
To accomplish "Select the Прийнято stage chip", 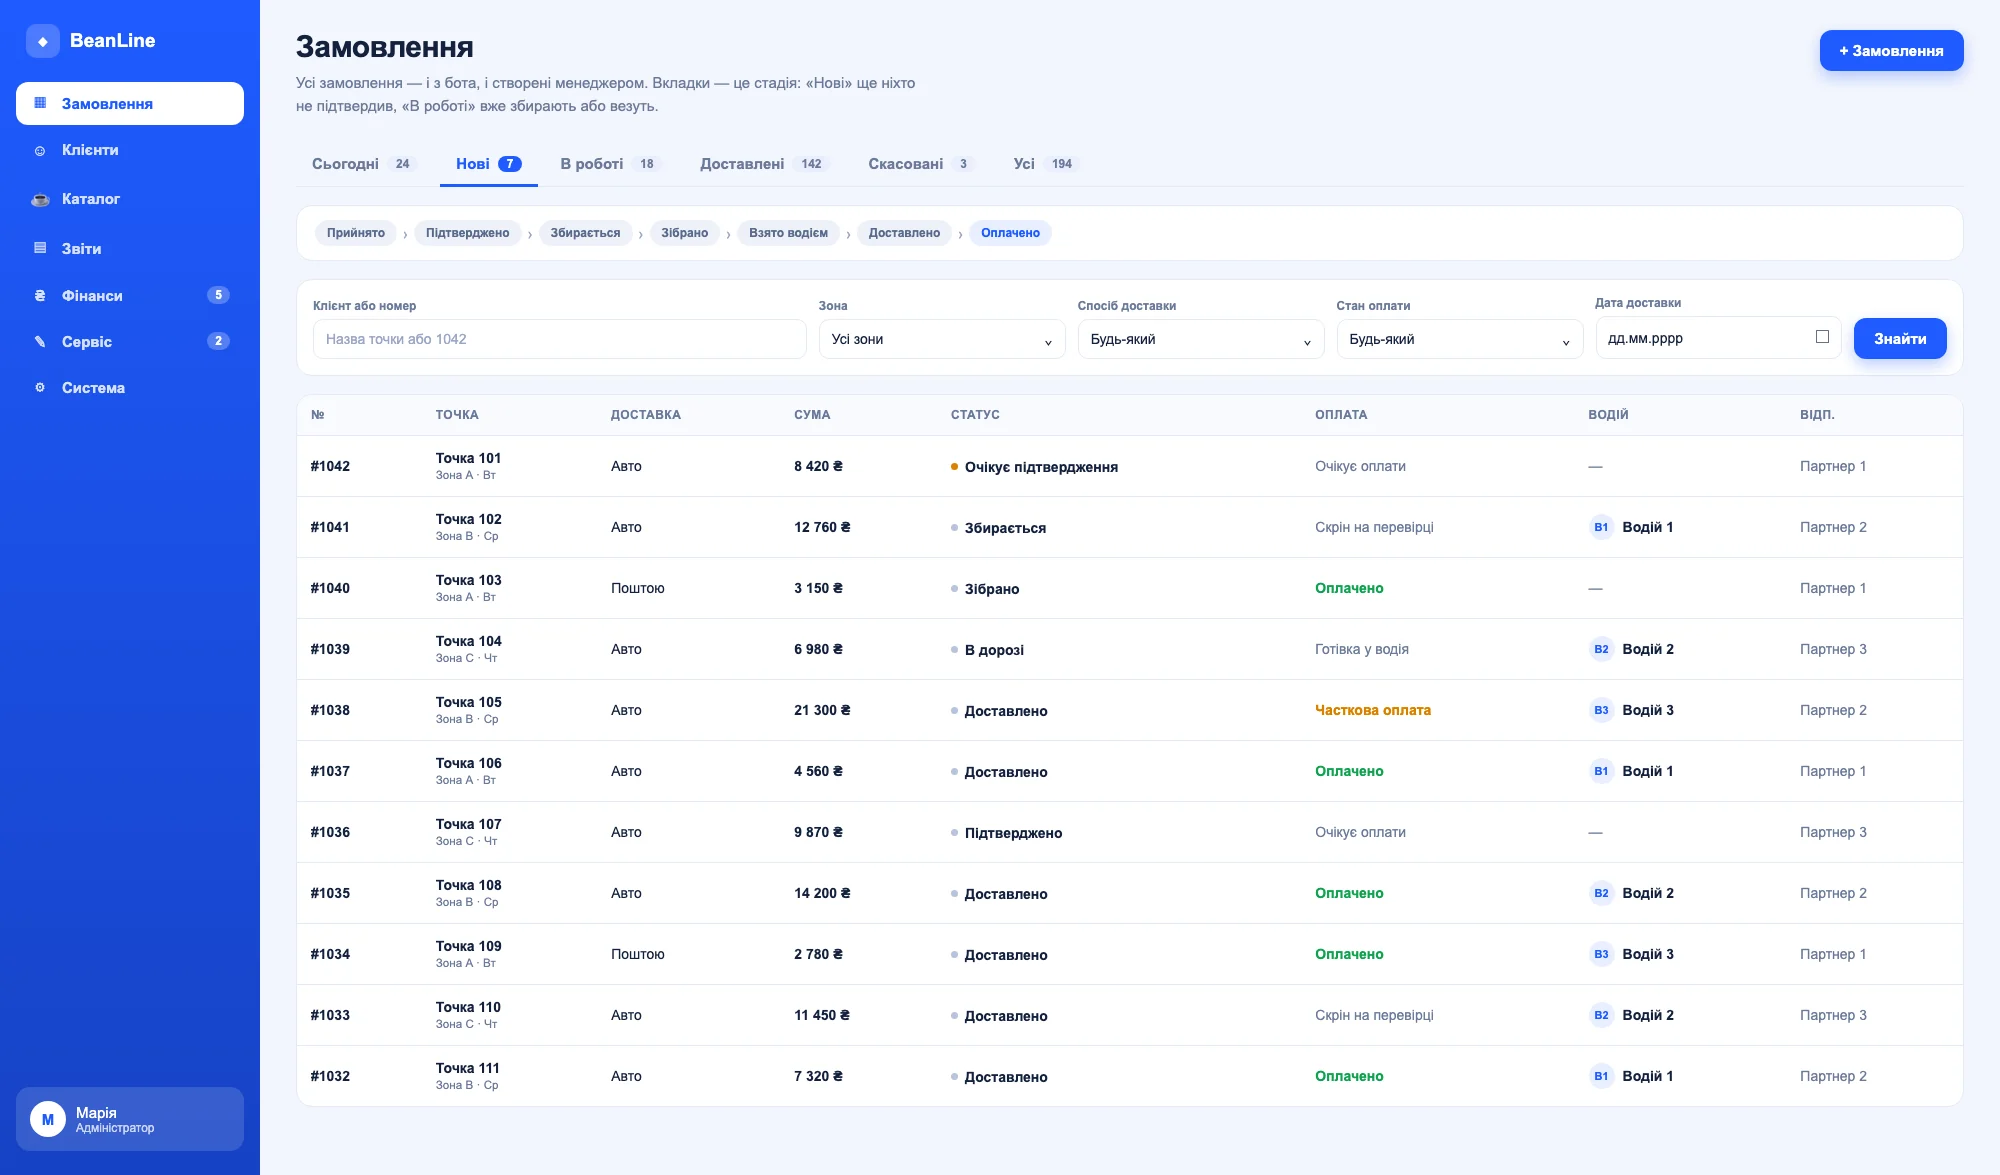I will 356,233.
